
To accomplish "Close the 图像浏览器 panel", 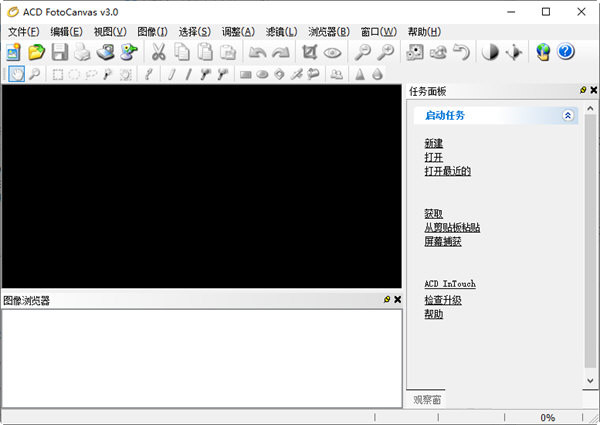I will (x=398, y=299).
